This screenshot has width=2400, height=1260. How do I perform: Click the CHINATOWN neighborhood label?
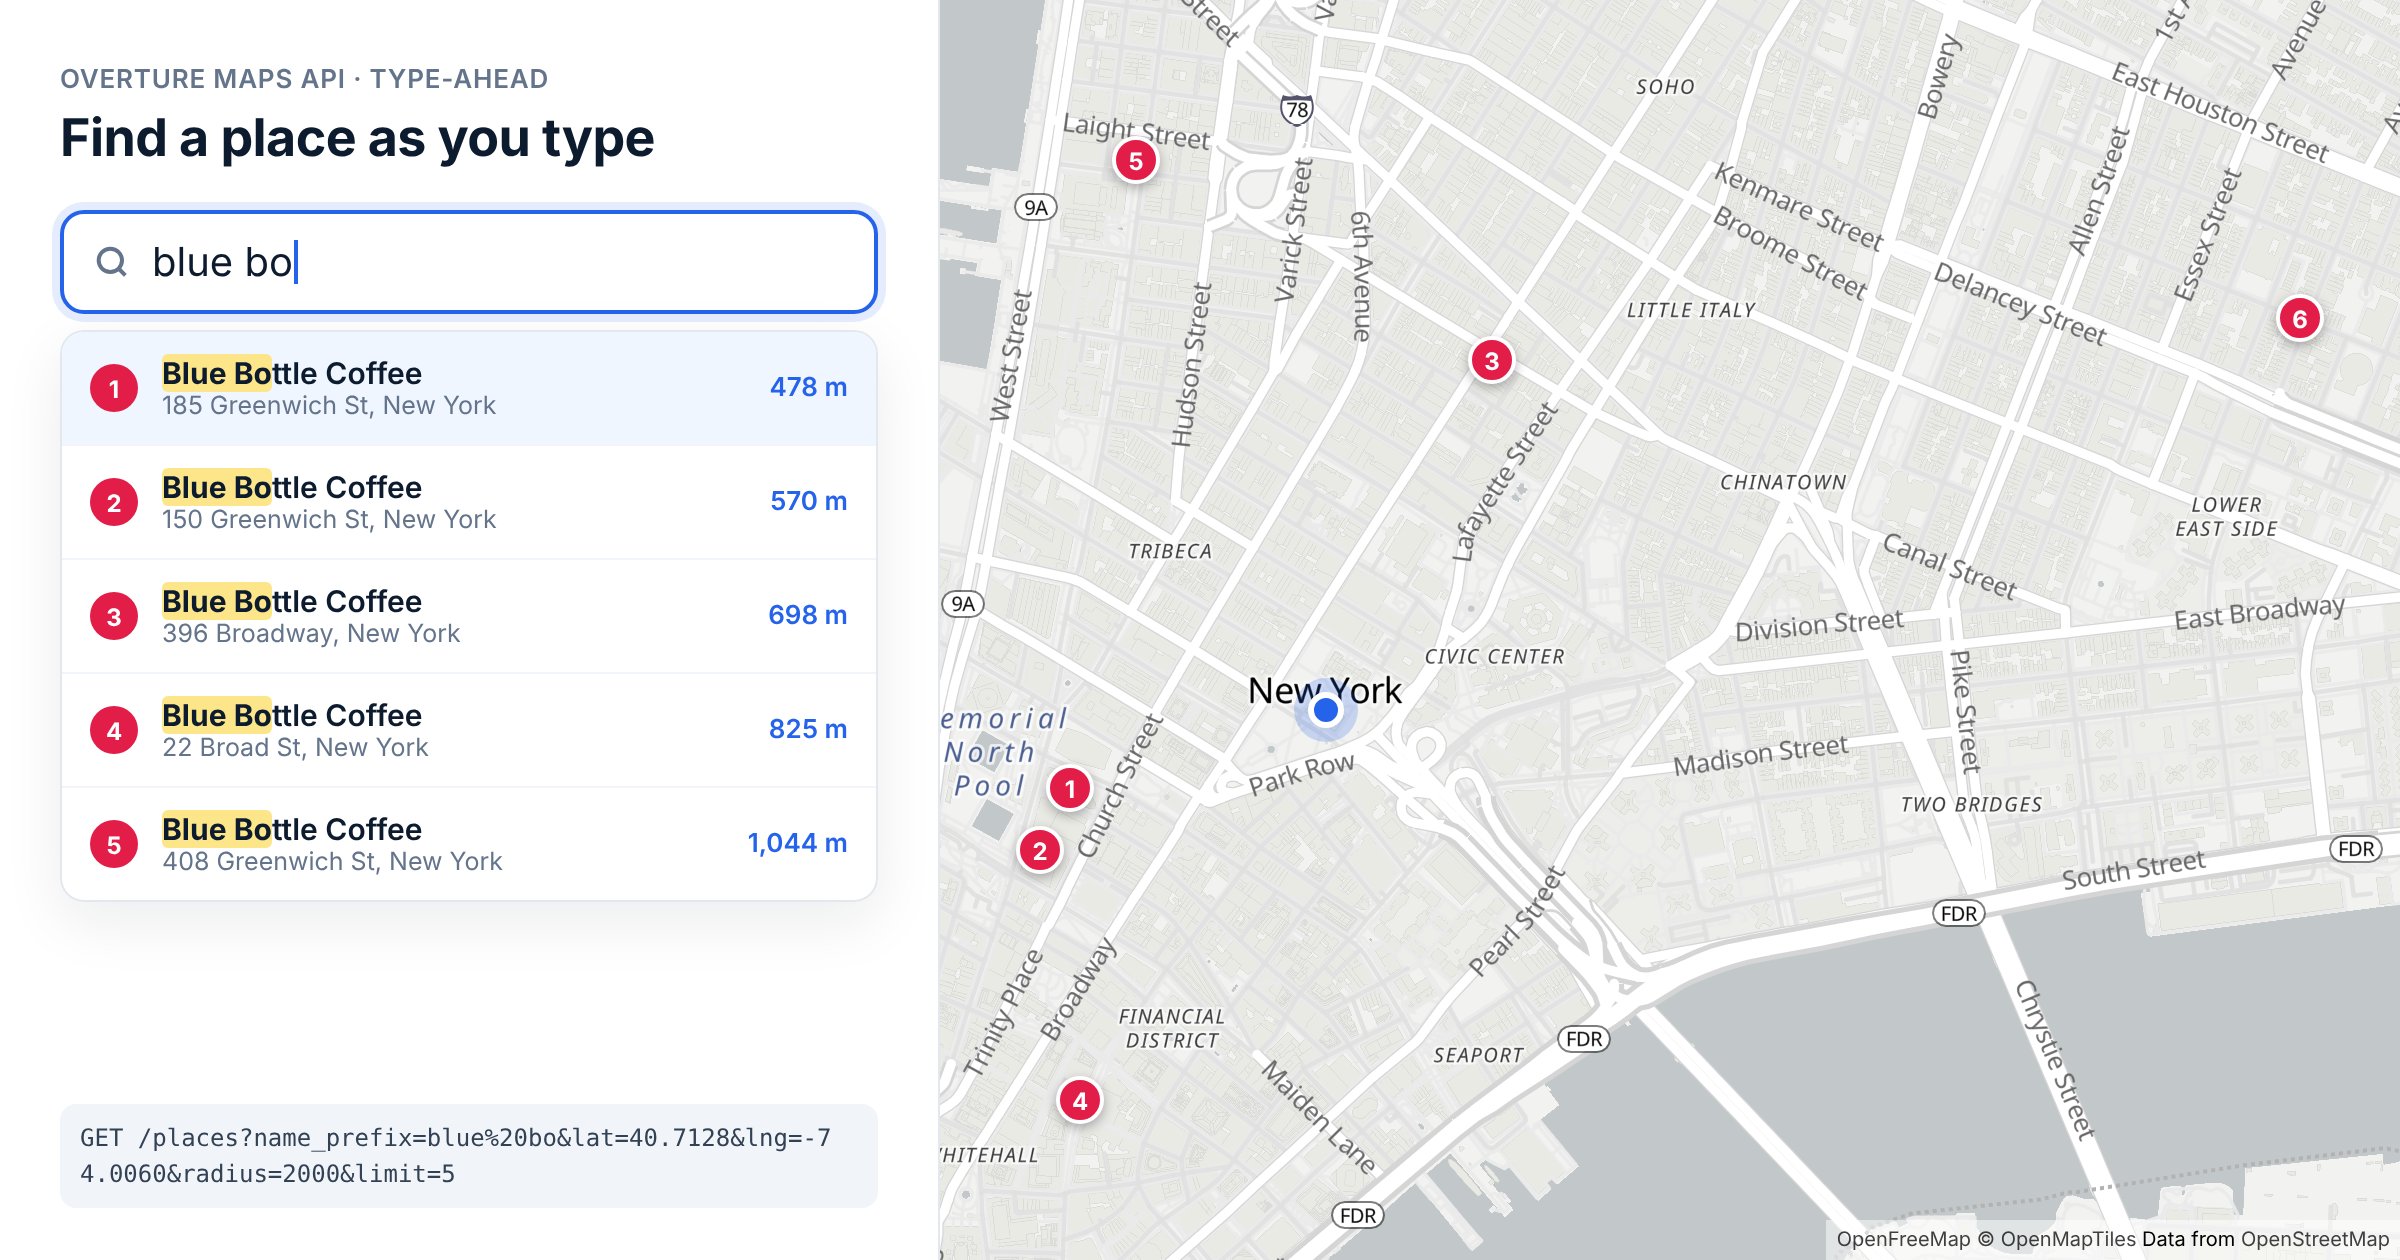pyautogui.click(x=1783, y=482)
